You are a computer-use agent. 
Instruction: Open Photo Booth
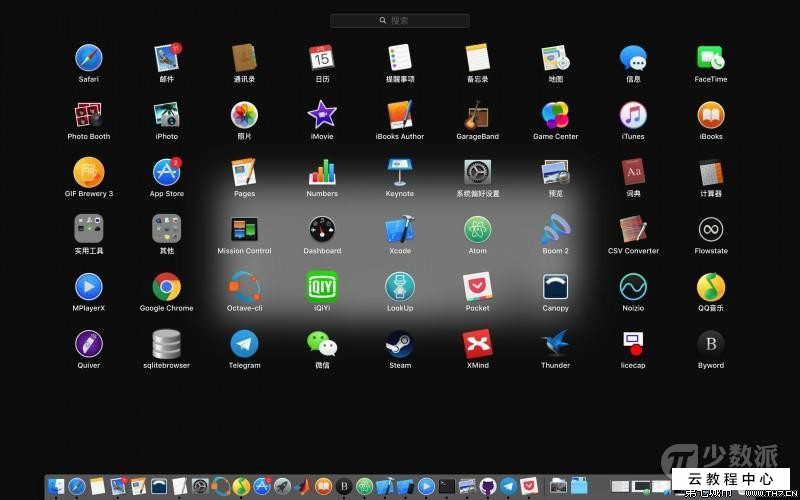pyautogui.click(x=89, y=115)
